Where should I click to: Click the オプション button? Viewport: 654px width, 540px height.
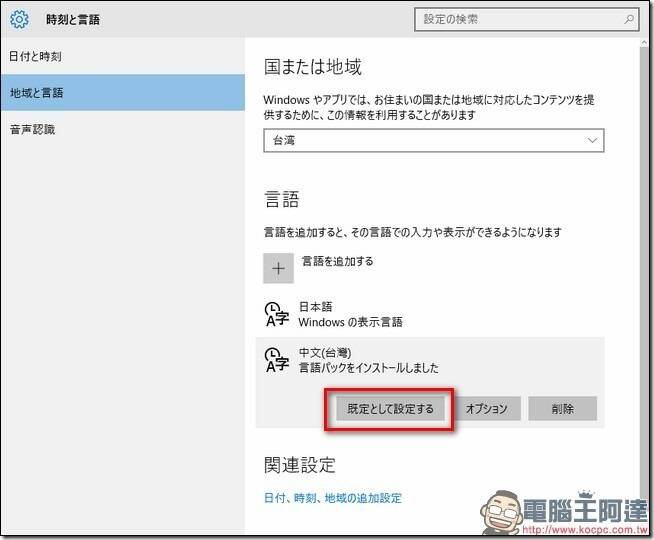pyautogui.click(x=487, y=409)
